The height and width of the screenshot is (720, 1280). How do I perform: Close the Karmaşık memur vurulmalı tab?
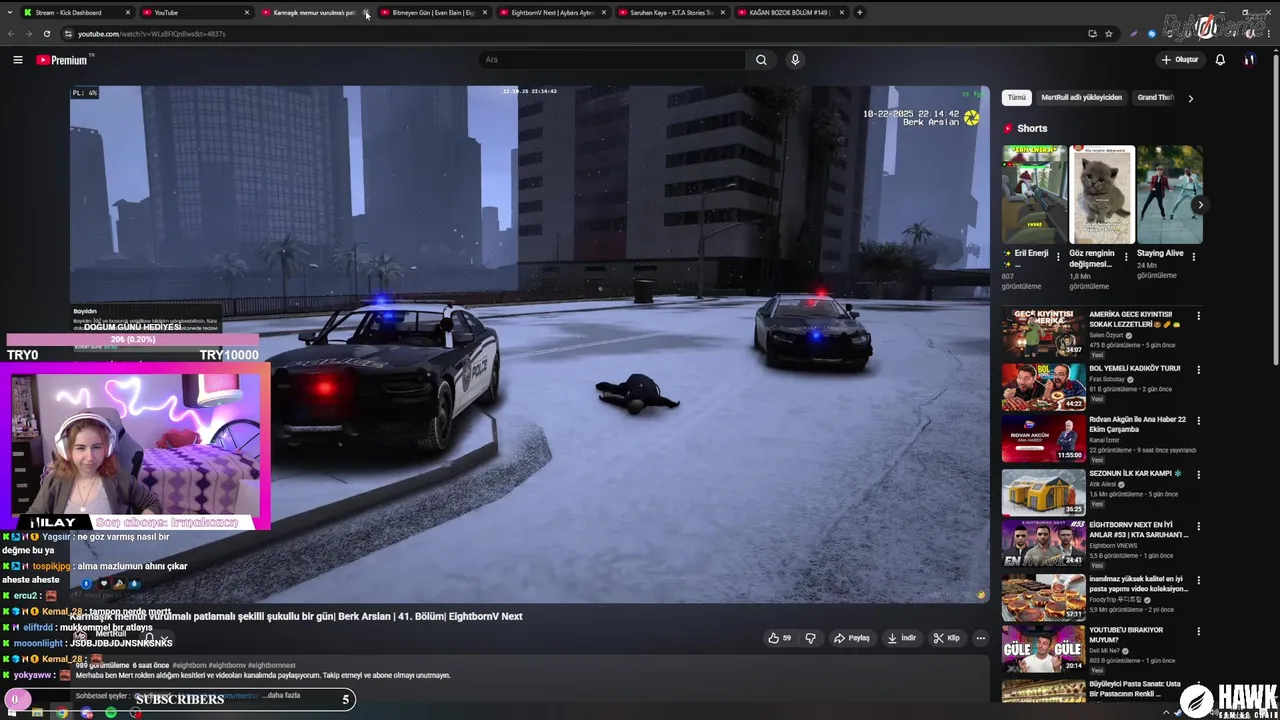[366, 13]
